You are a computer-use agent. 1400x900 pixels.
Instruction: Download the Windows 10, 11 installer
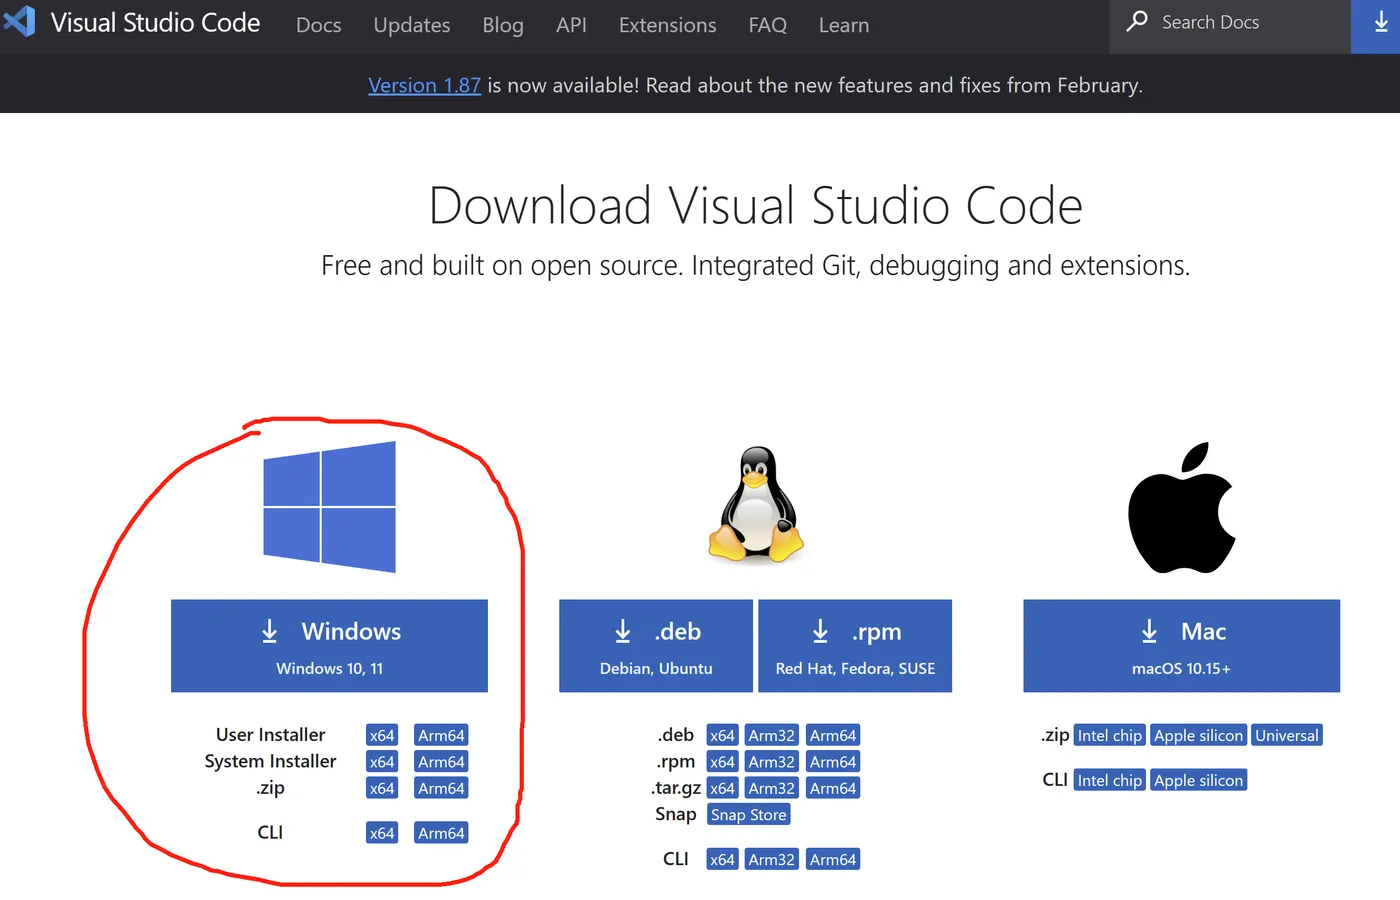(329, 646)
